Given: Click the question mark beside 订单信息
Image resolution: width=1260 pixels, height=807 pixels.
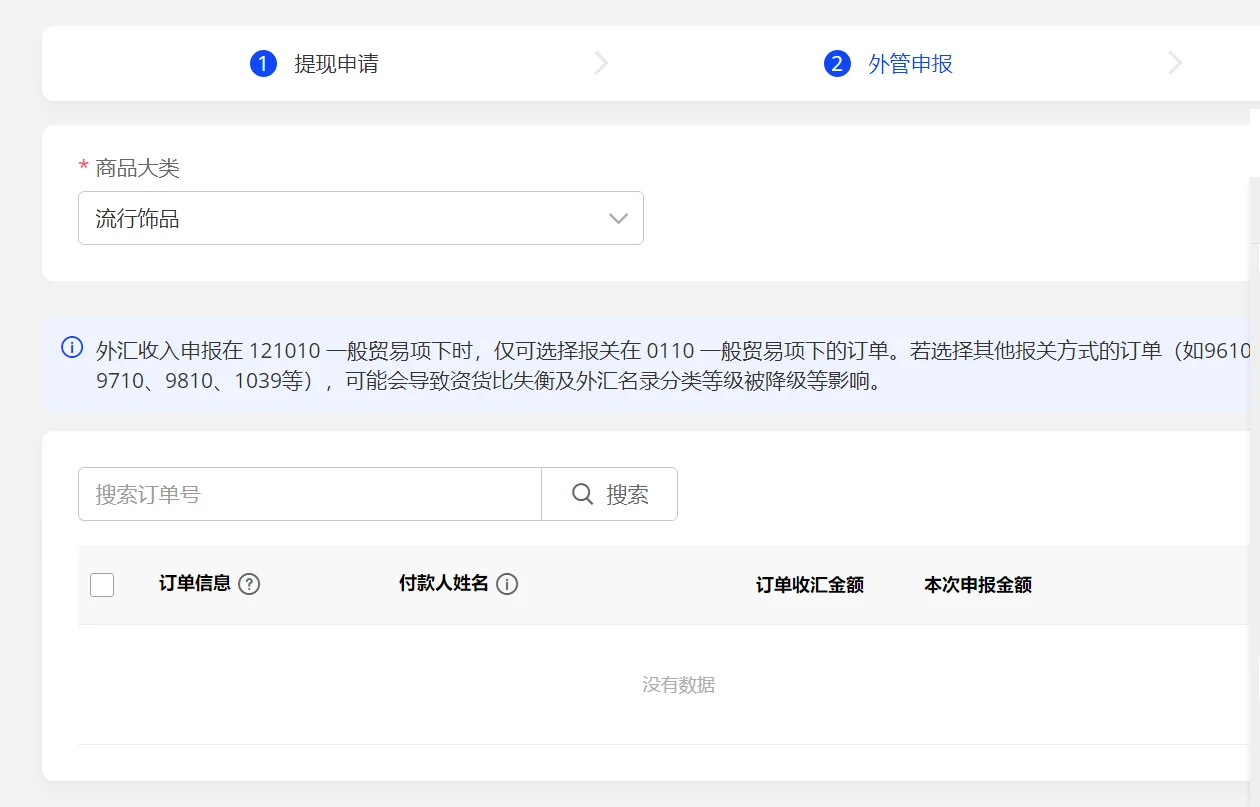Looking at the screenshot, I should click(x=250, y=584).
